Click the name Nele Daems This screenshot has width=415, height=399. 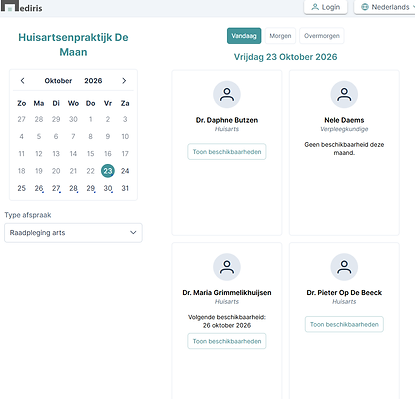(344, 120)
